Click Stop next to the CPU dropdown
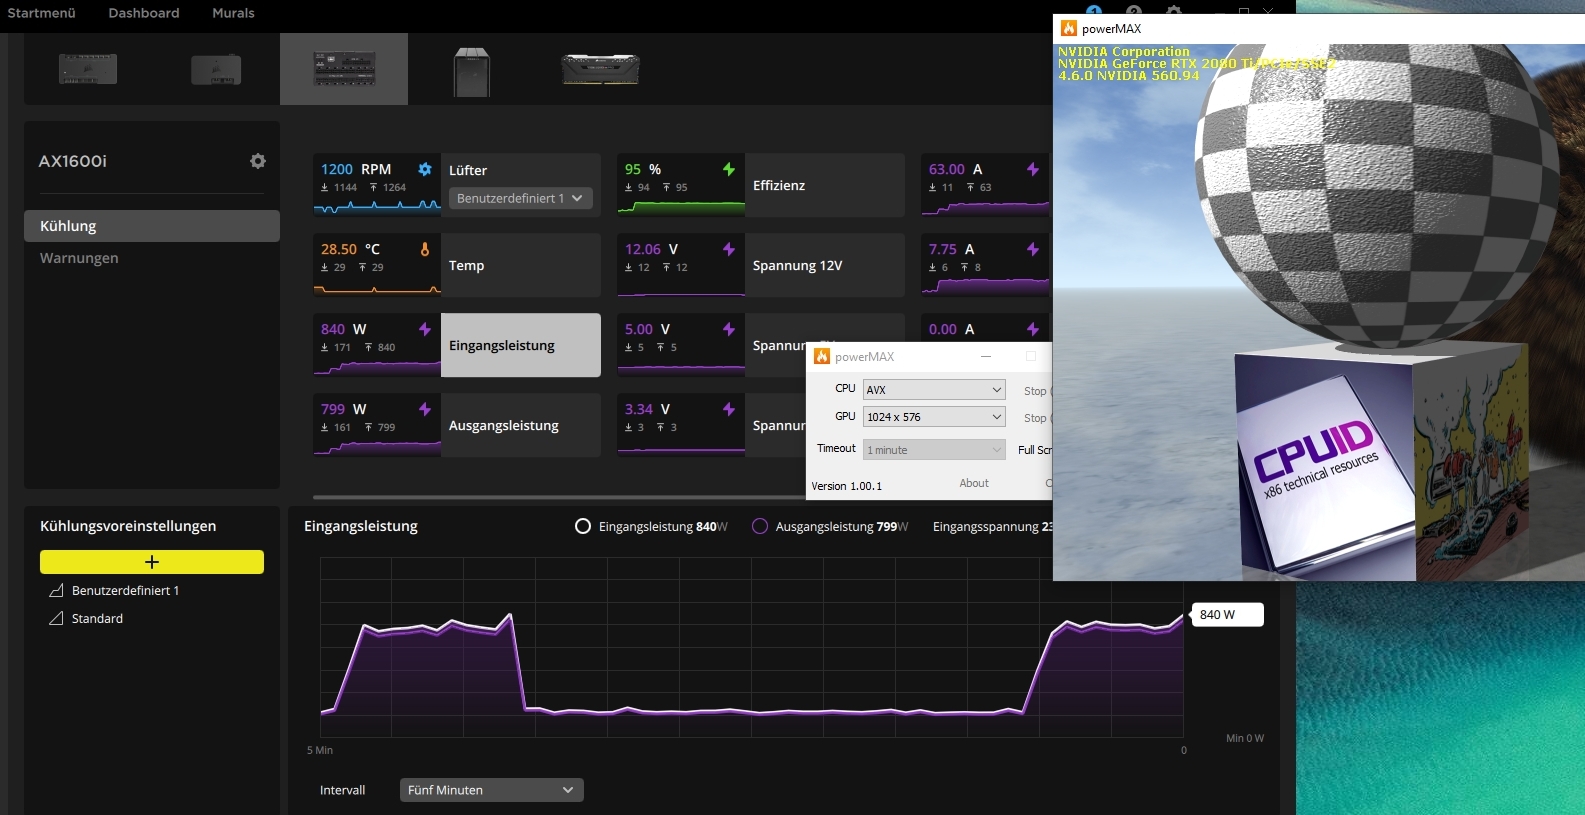Viewport: 1585px width, 815px height. pos(1036,391)
